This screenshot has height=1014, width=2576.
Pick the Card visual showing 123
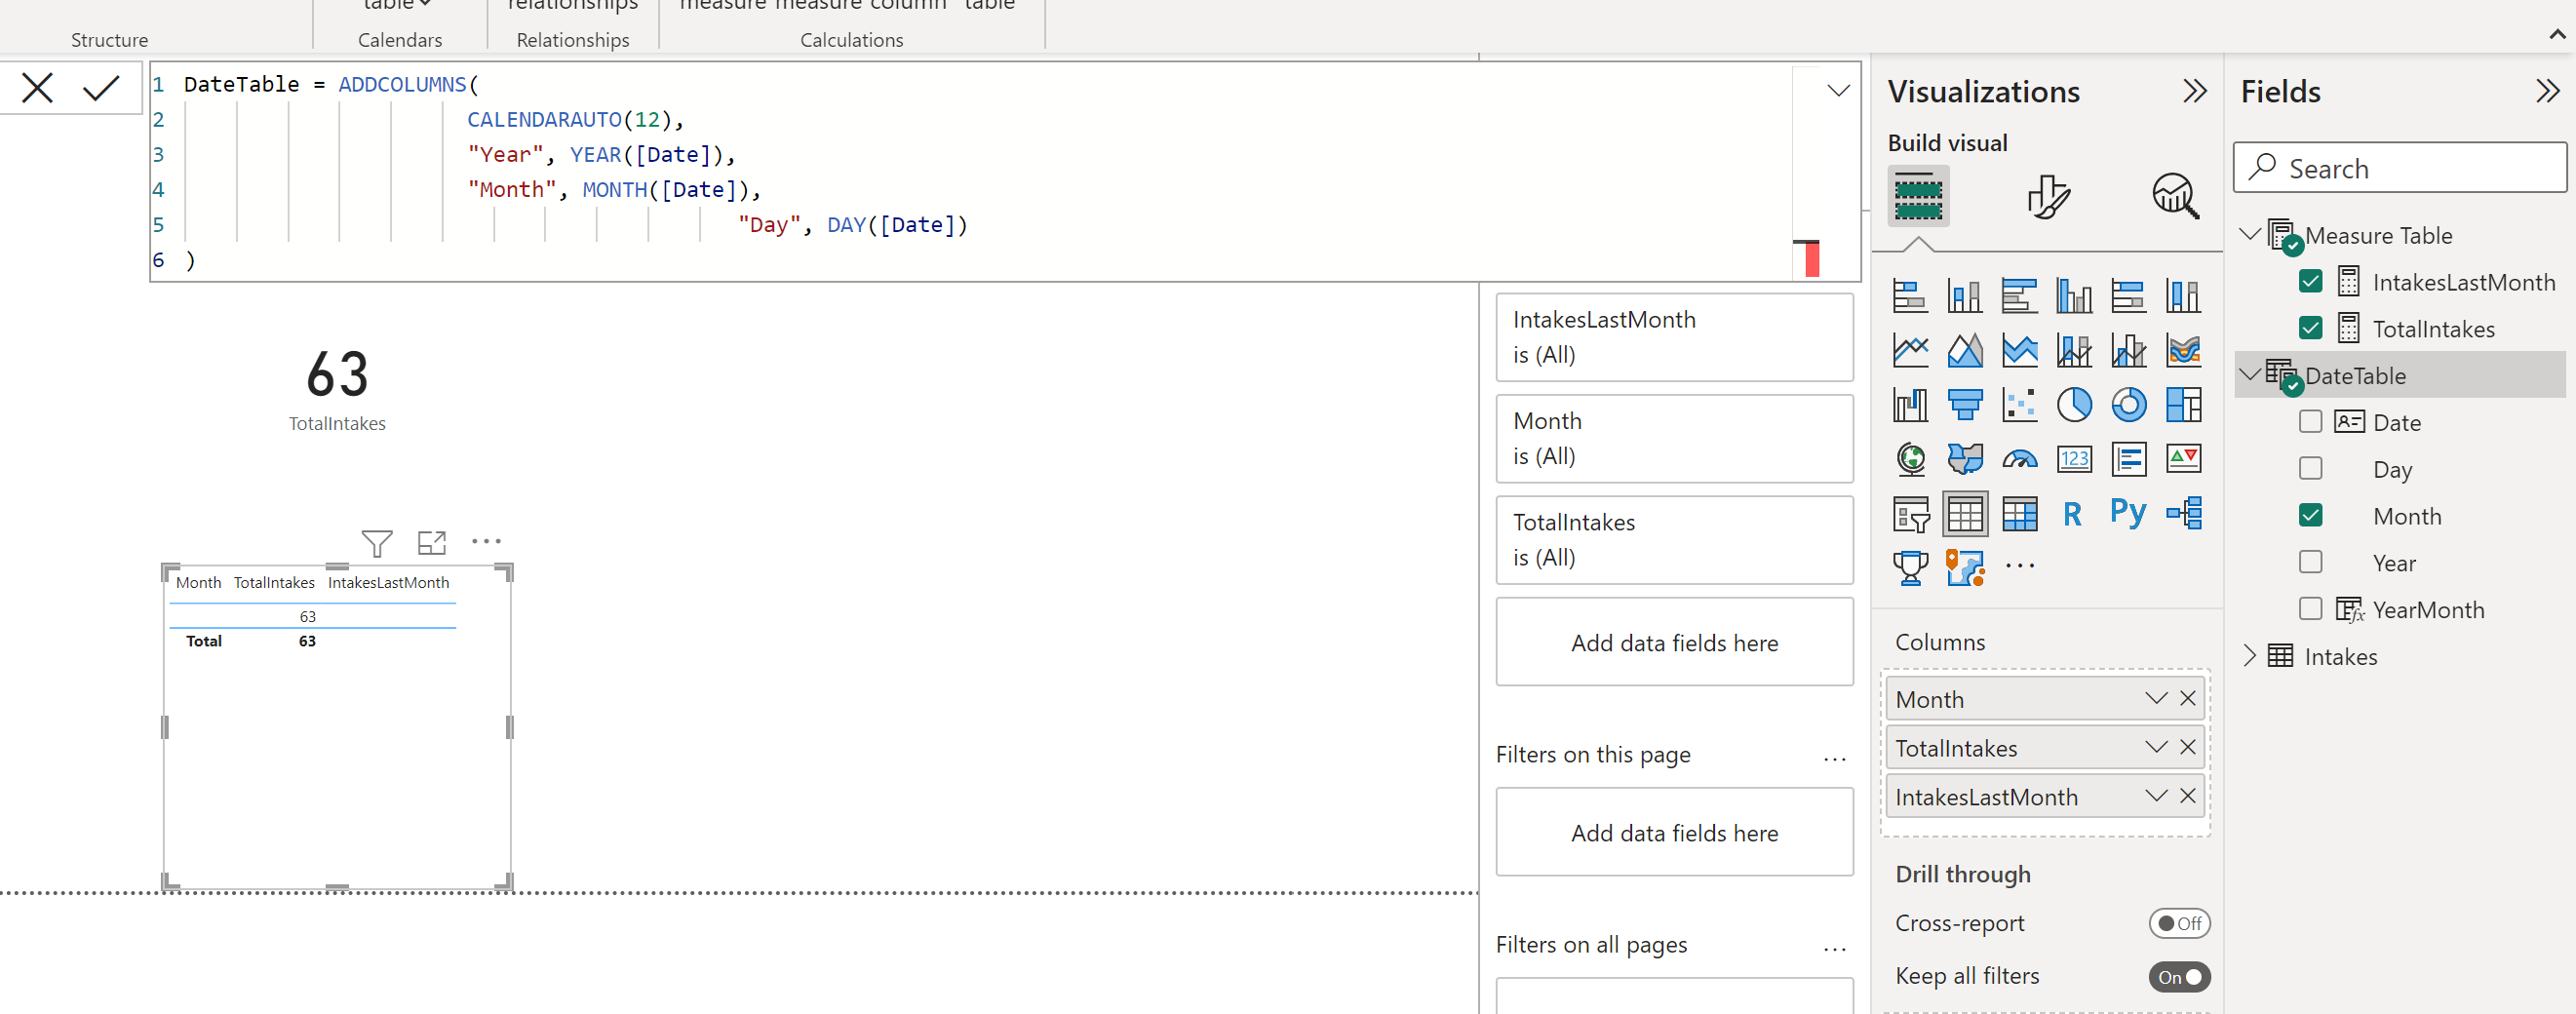(x=2074, y=459)
